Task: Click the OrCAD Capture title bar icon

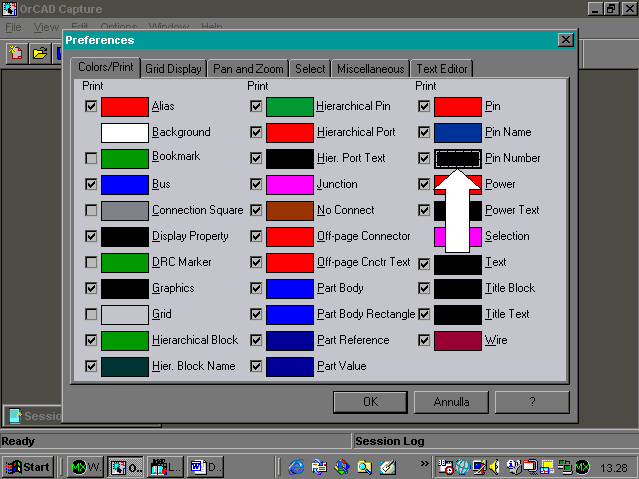Action: click(x=10, y=9)
